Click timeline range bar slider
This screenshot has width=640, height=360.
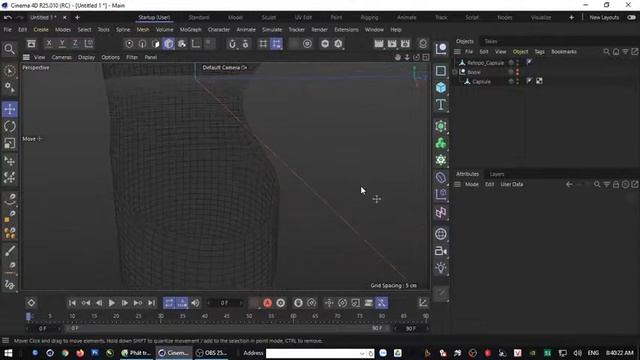(228, 328)
